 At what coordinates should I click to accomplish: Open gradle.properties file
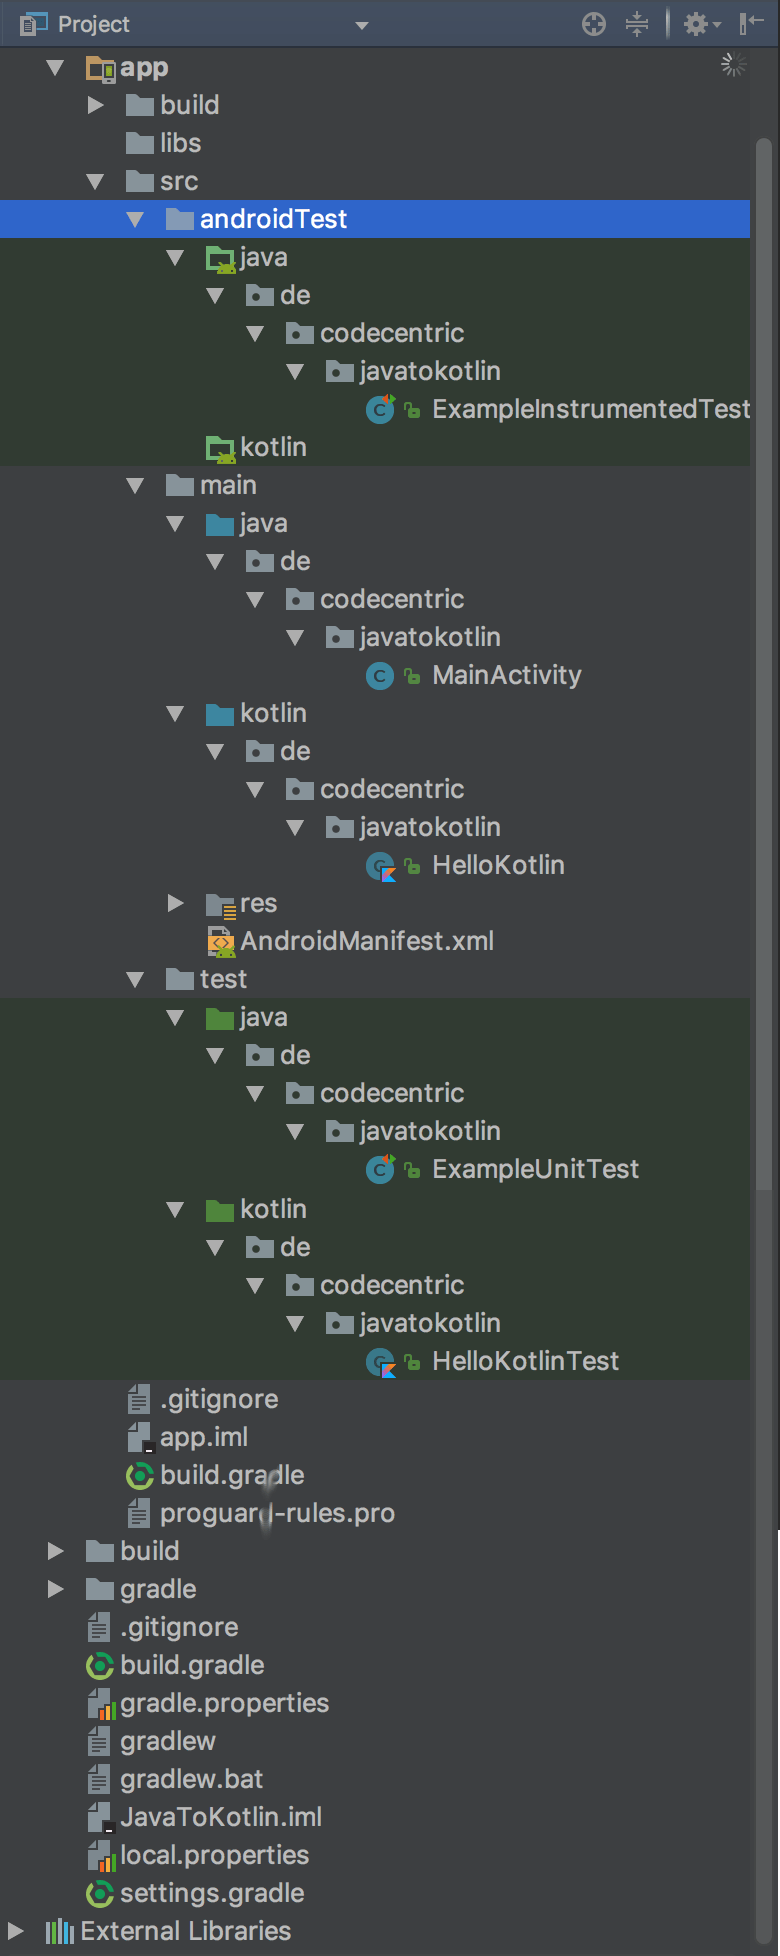coord(224,1703)
